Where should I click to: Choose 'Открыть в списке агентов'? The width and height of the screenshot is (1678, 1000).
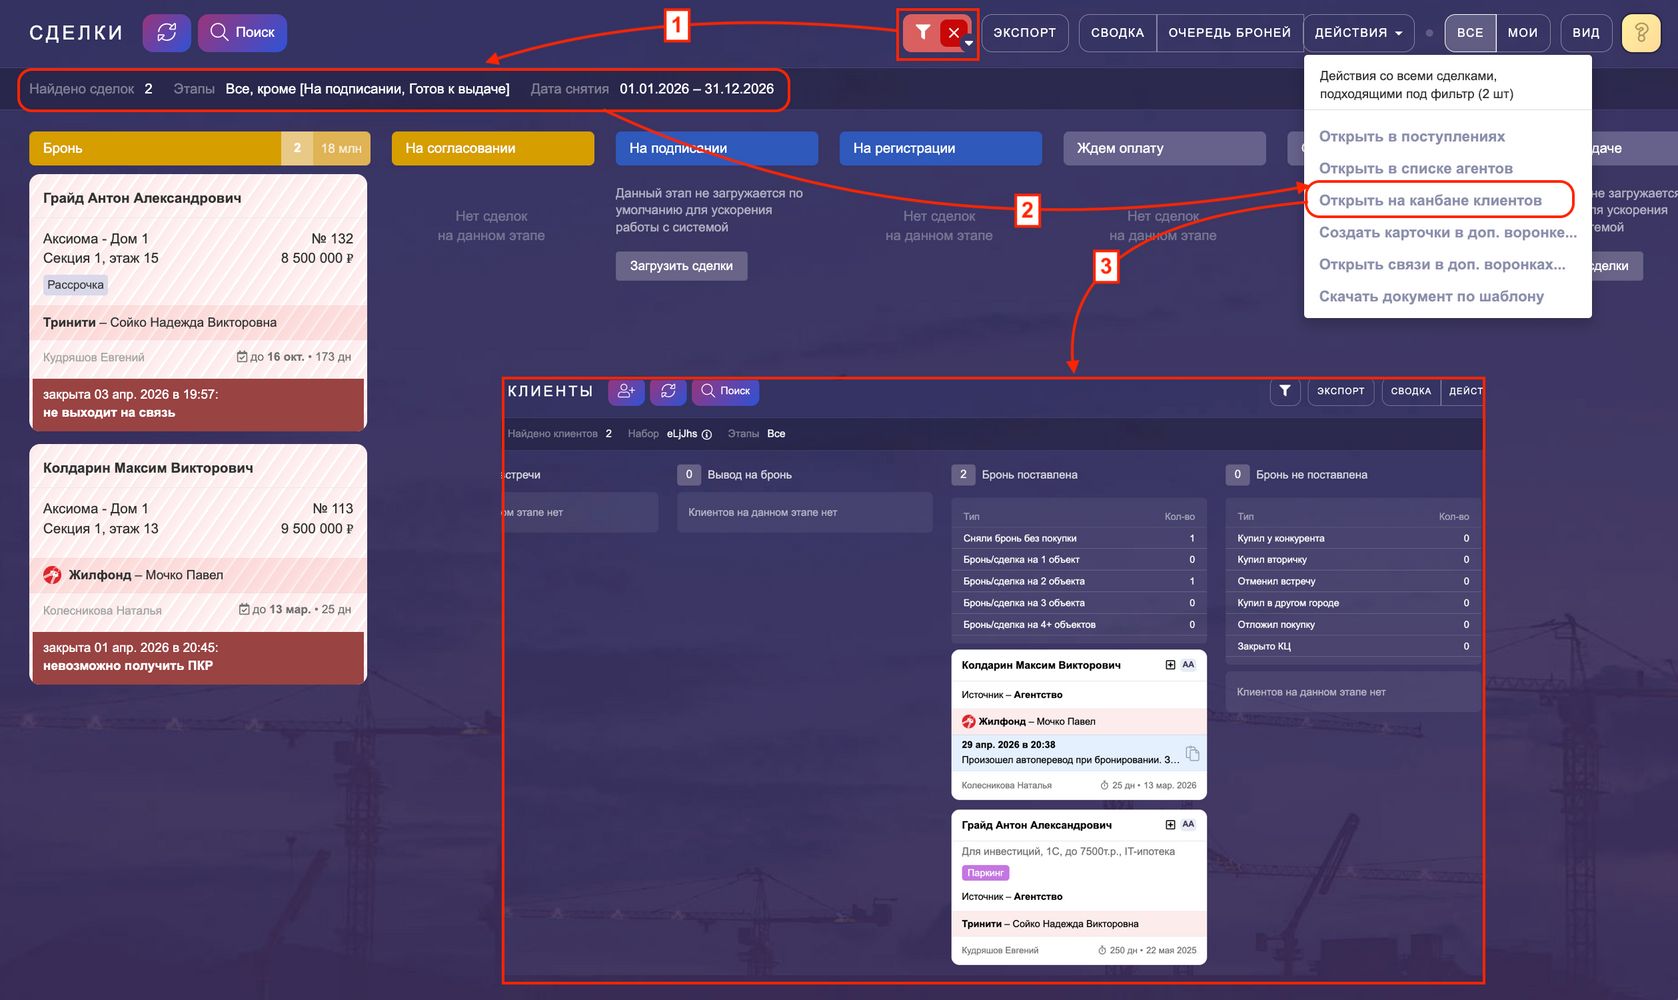click(x=1415, y=169)
